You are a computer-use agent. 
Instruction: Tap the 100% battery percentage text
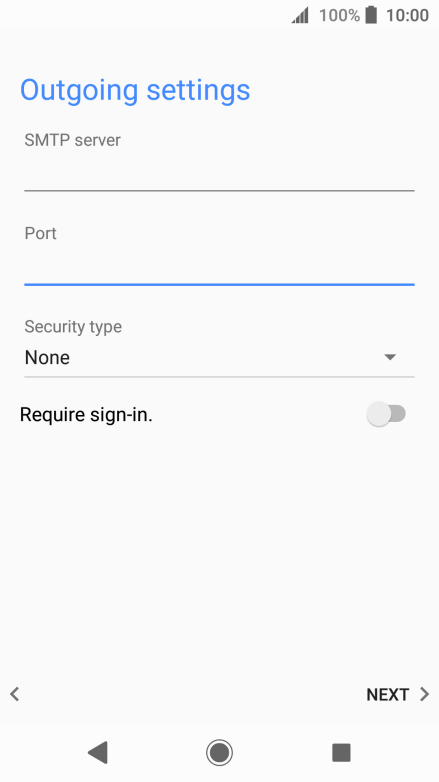339,15
